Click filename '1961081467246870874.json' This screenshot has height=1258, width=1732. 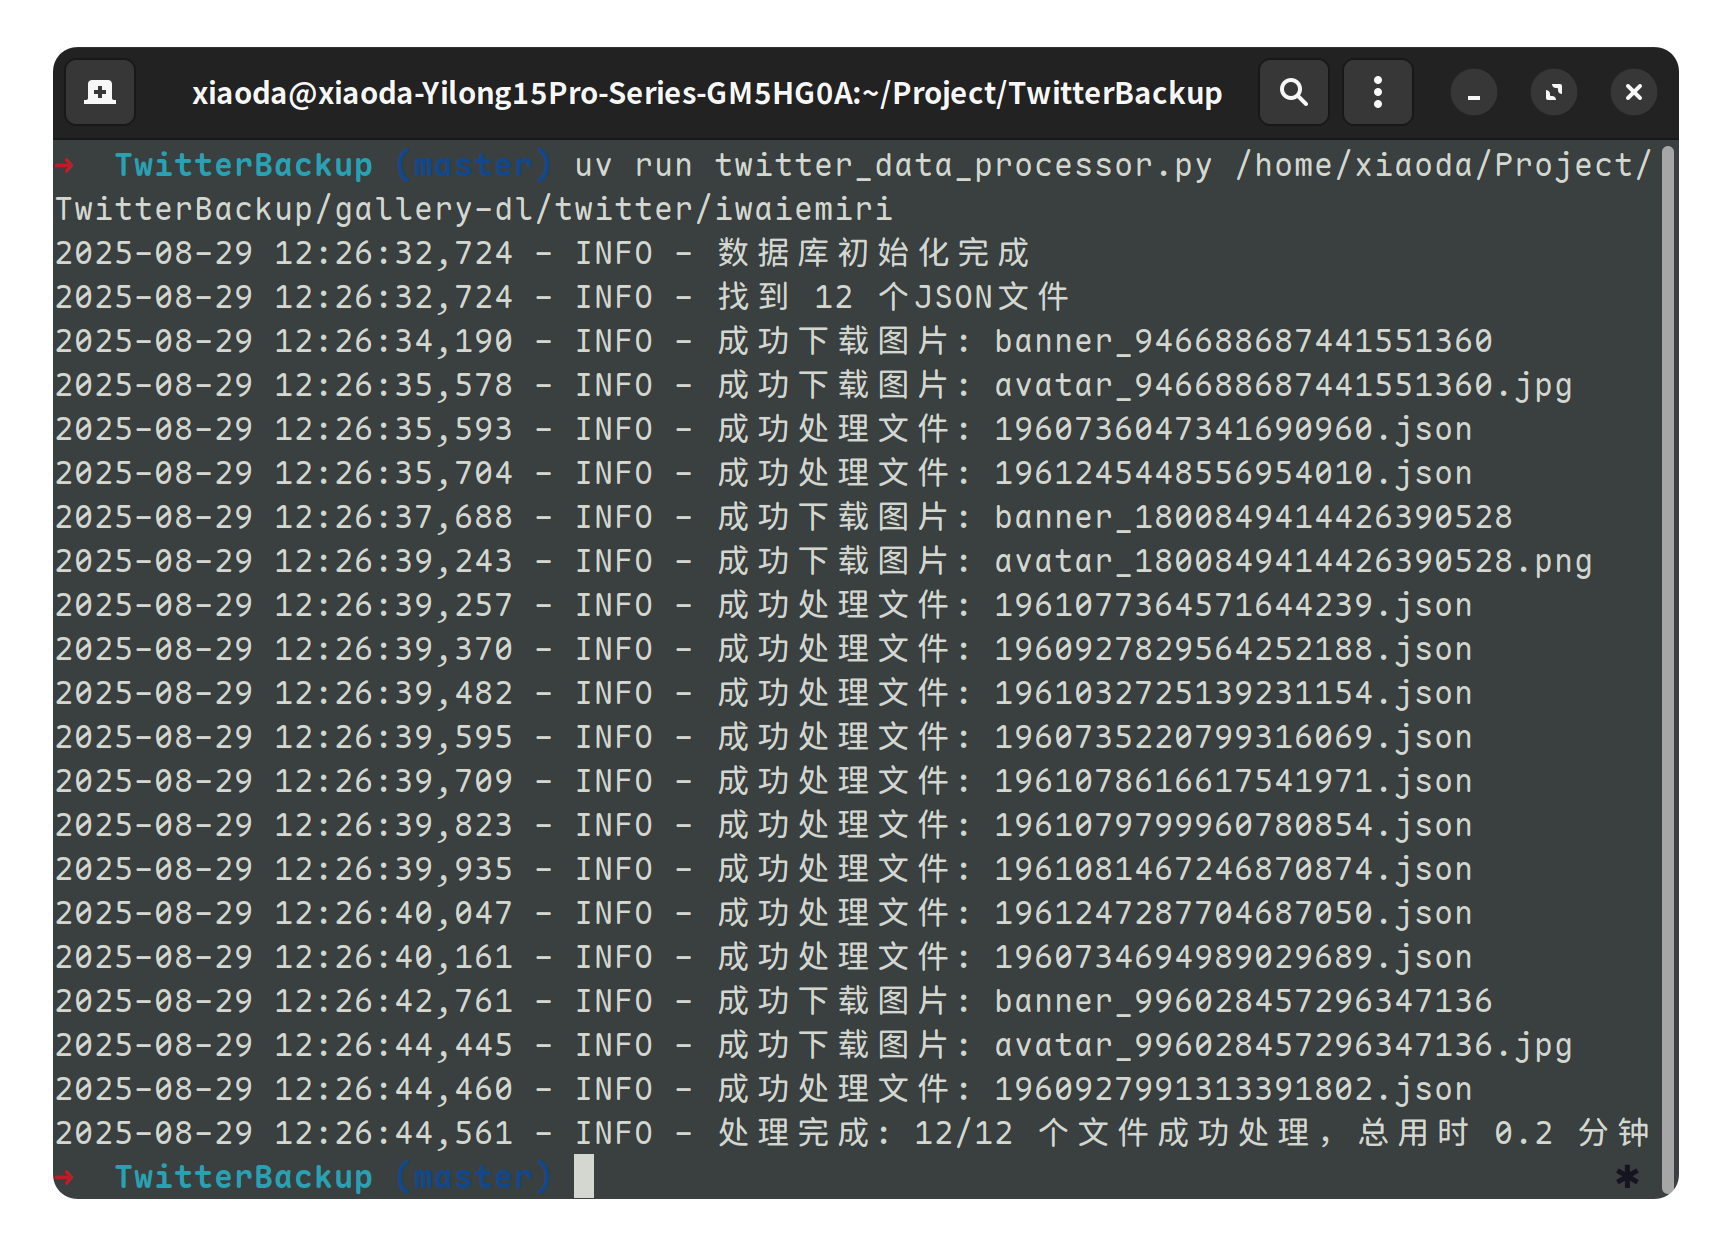[x=1233, y=869]
